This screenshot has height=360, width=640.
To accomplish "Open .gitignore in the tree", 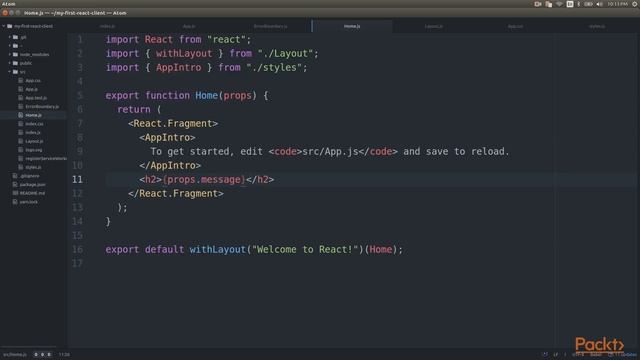I will point(30,176).
